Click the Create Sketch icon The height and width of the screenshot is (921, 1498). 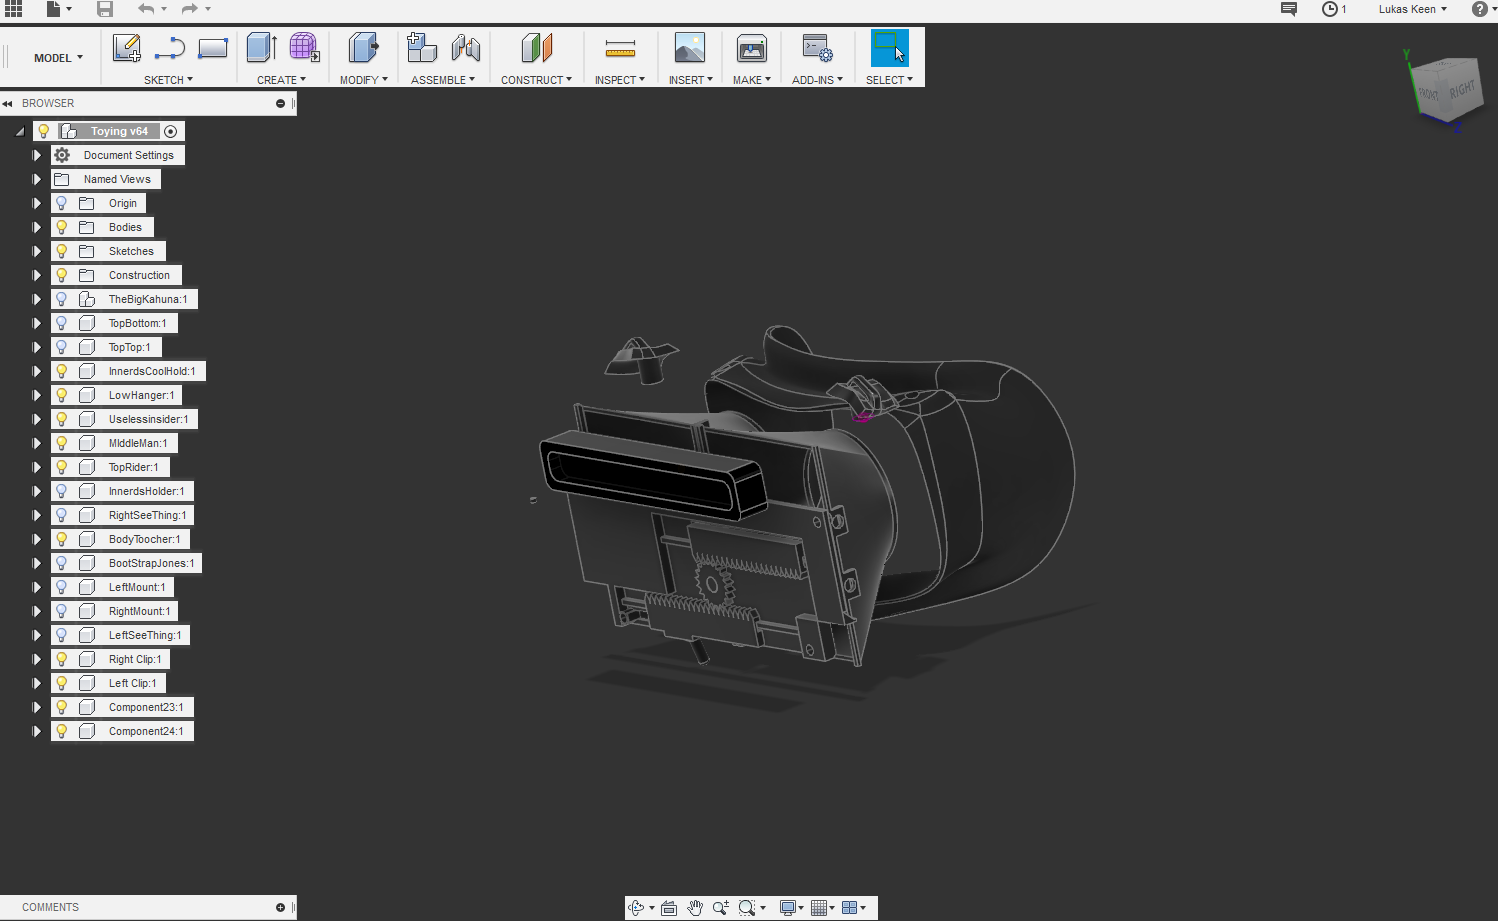[x=127, y=48]
